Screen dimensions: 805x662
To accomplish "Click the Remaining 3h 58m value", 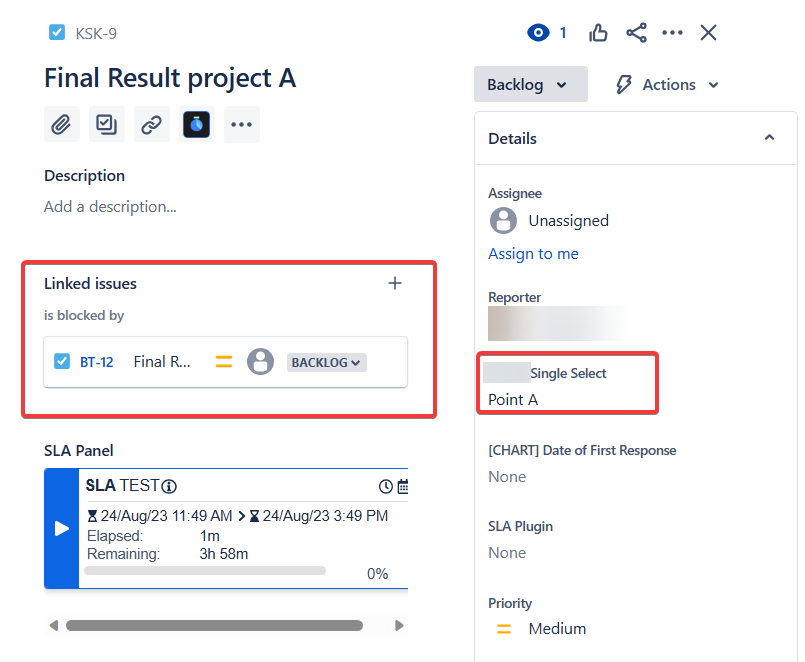I will point(224,554).
